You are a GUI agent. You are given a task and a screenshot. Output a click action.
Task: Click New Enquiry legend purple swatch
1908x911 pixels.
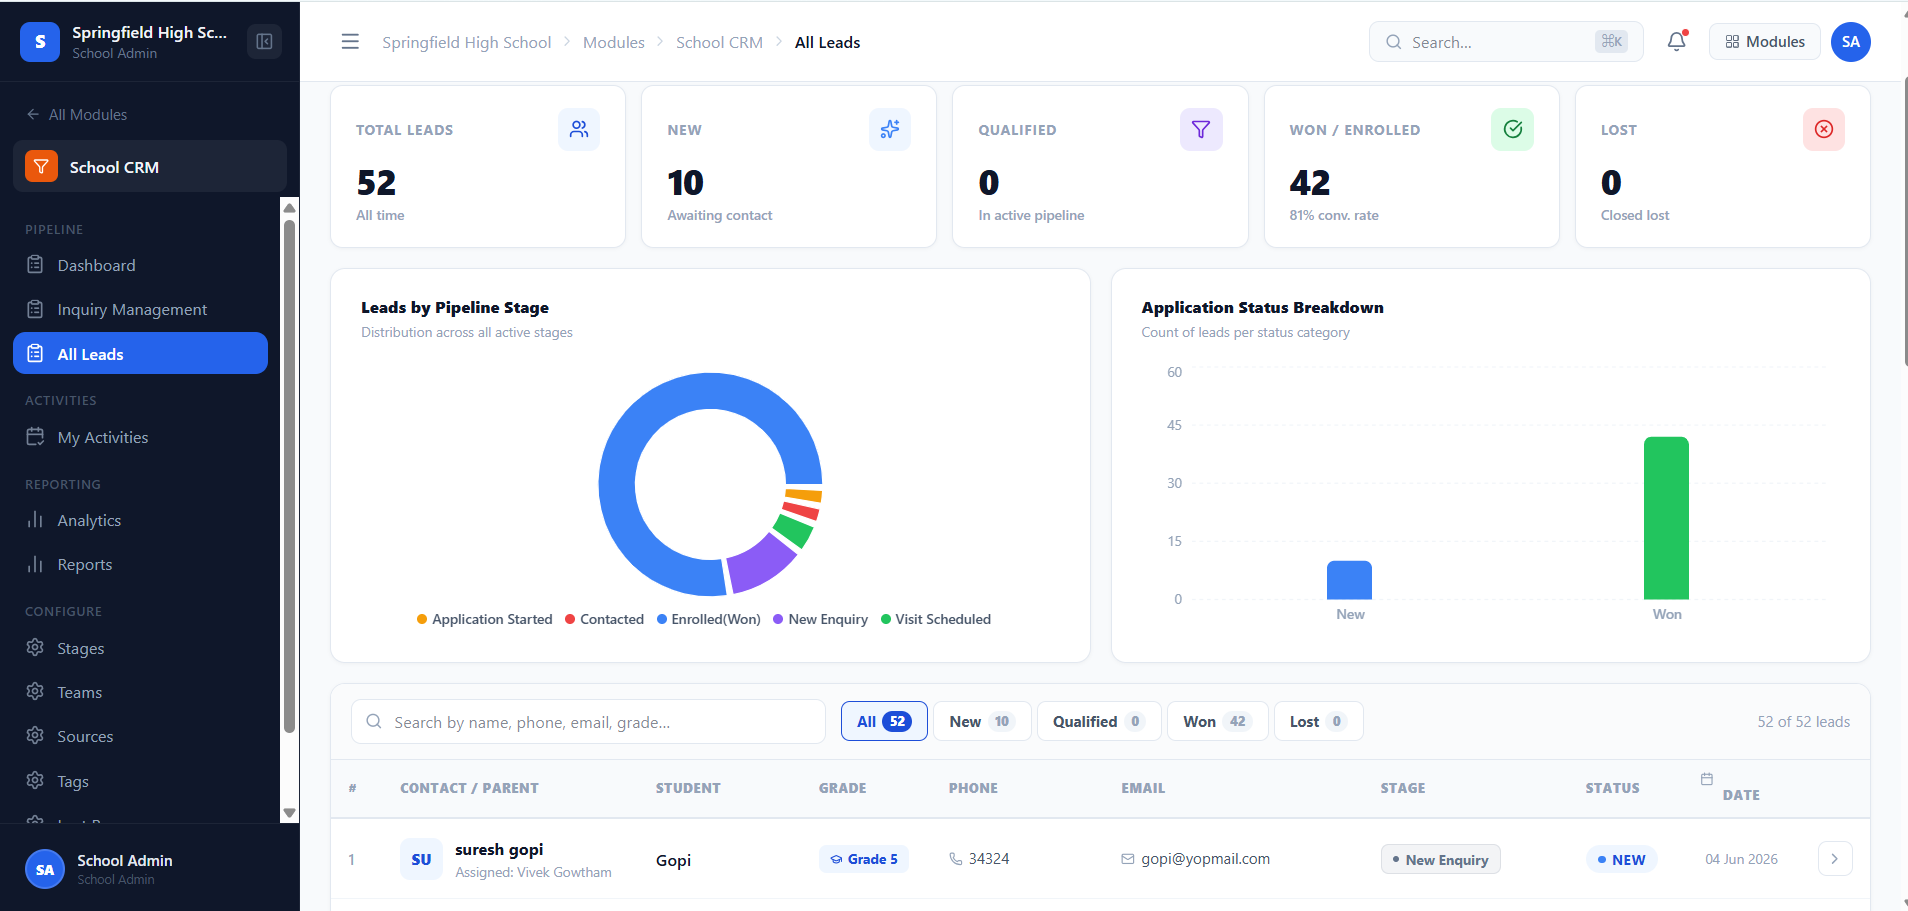click(778, 619)
